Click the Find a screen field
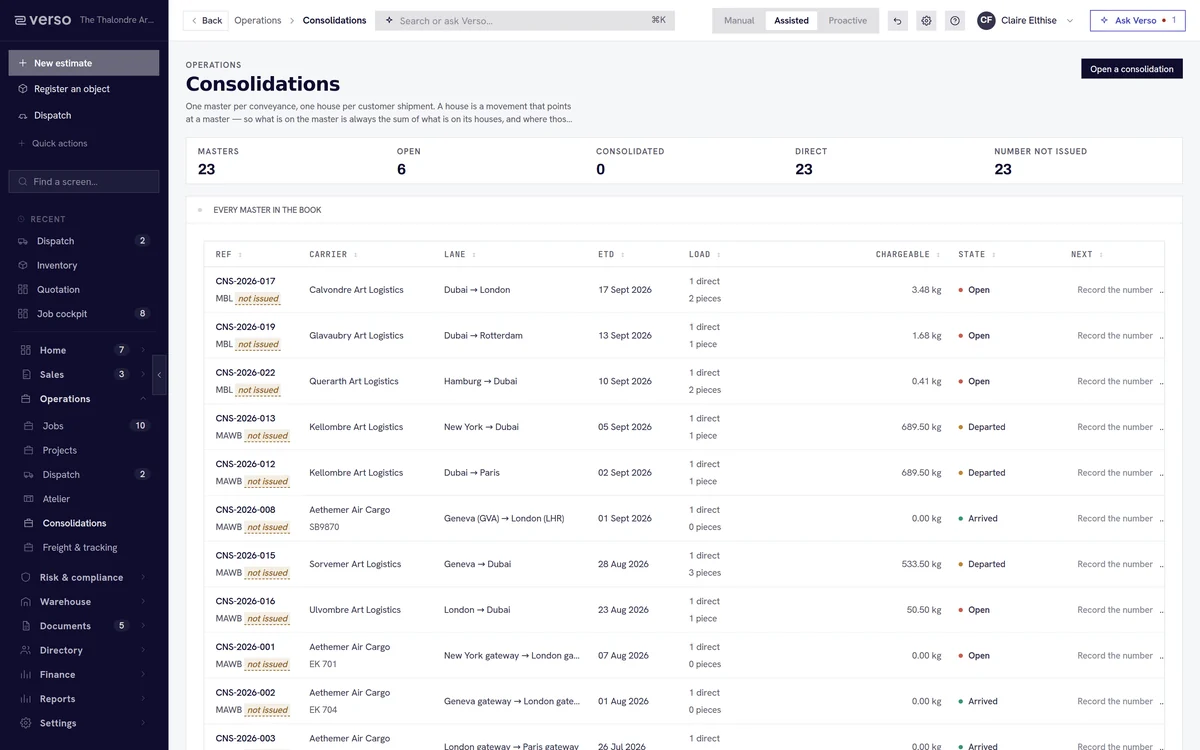Screen dimensions: 1200x750 pyautogui.click(x=84, y=181)
